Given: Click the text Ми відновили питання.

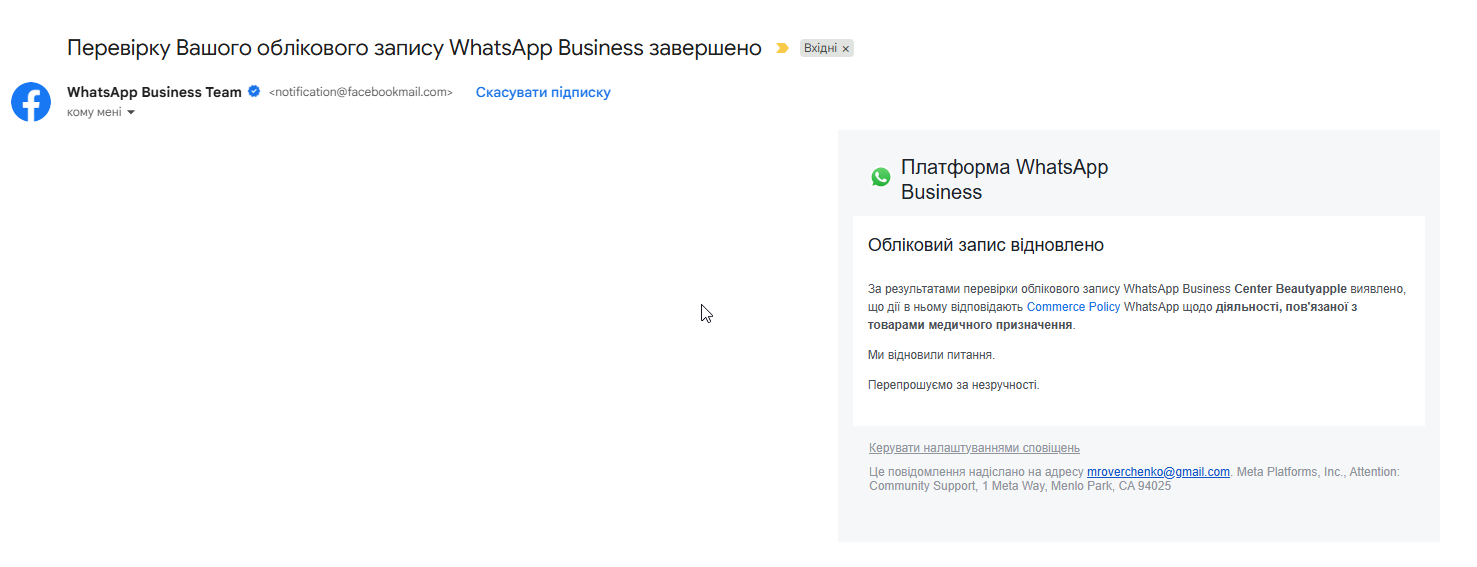Looking at the screenshot, I should [x=932, y=355].
